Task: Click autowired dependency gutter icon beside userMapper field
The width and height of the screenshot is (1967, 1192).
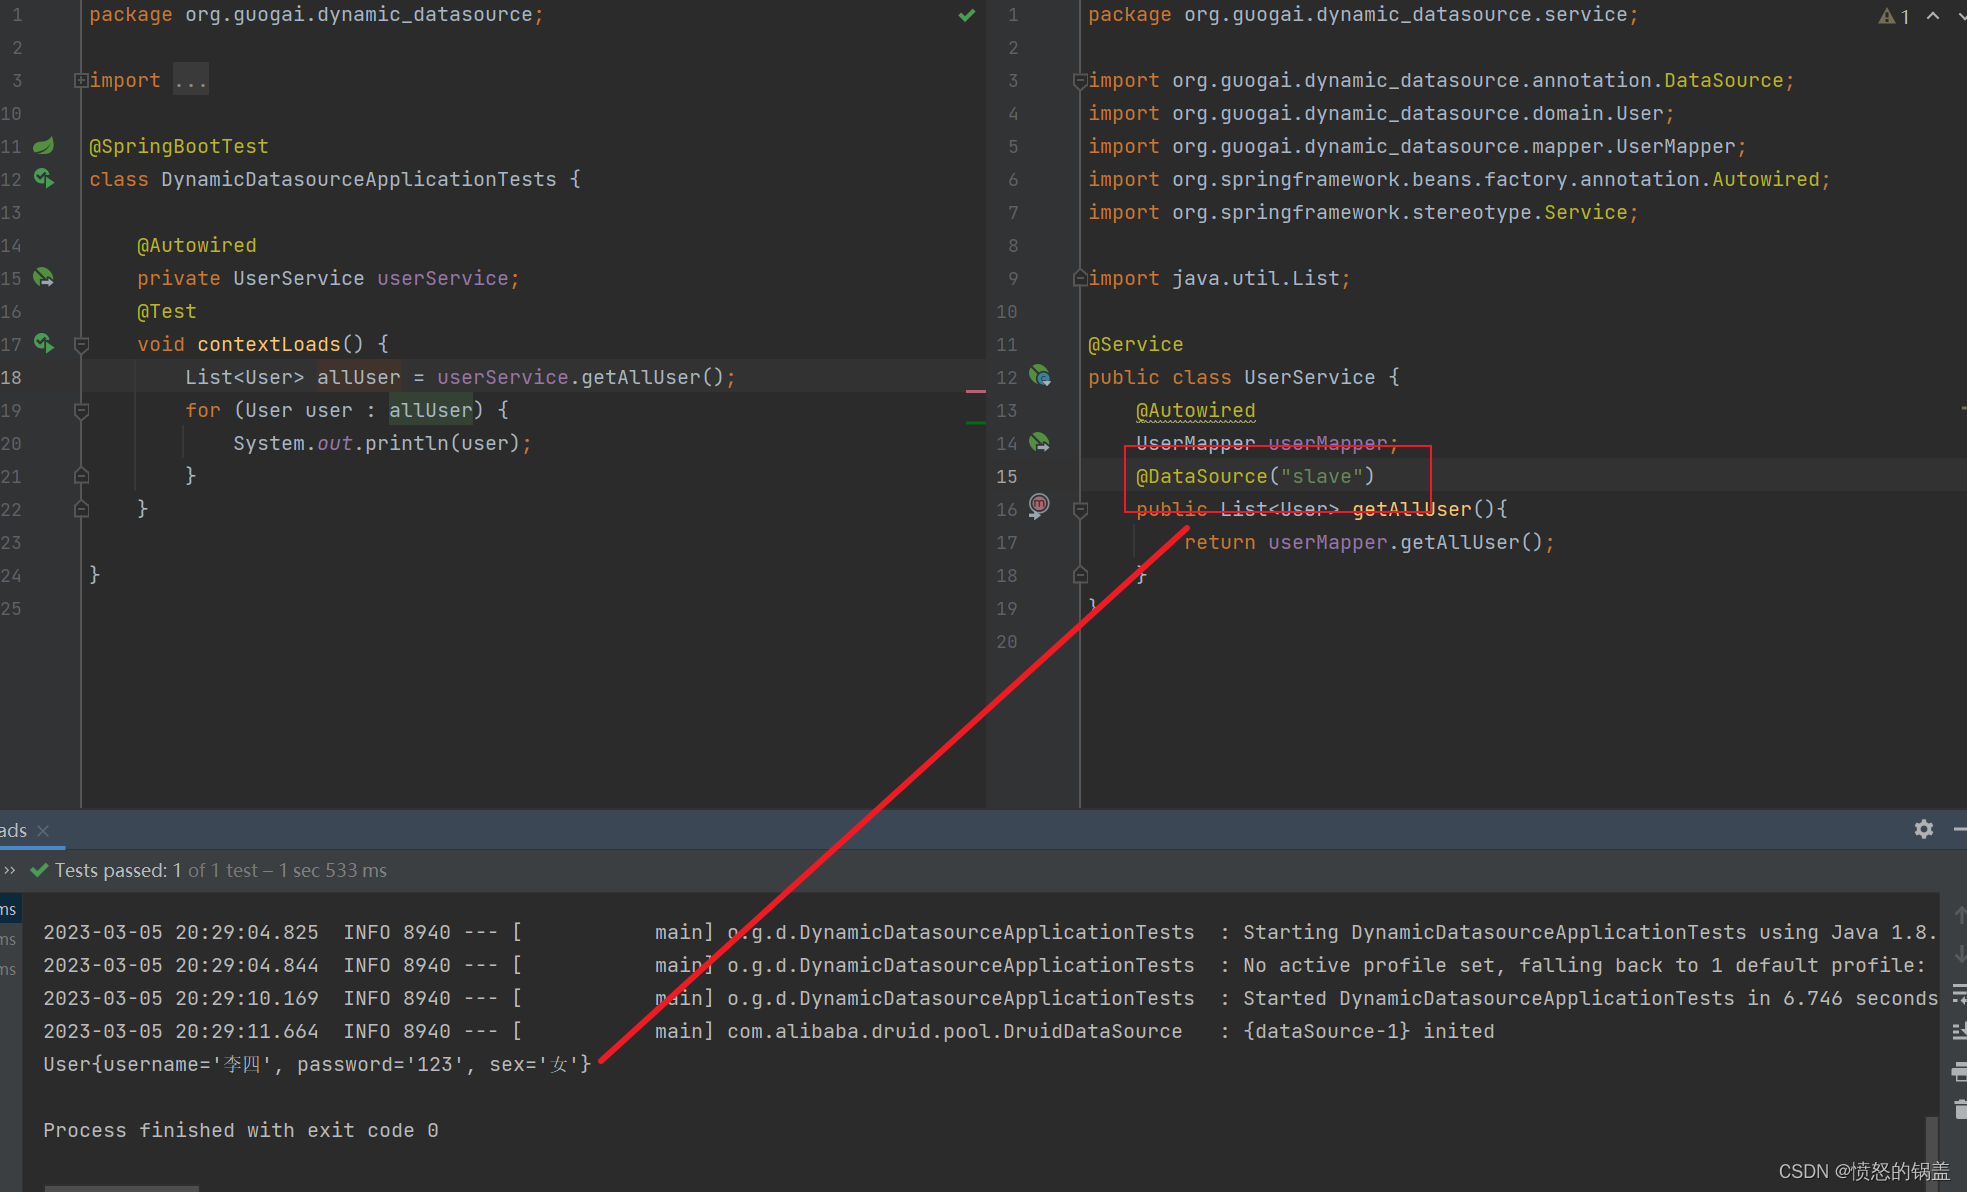Action: tap(1040, 442)
